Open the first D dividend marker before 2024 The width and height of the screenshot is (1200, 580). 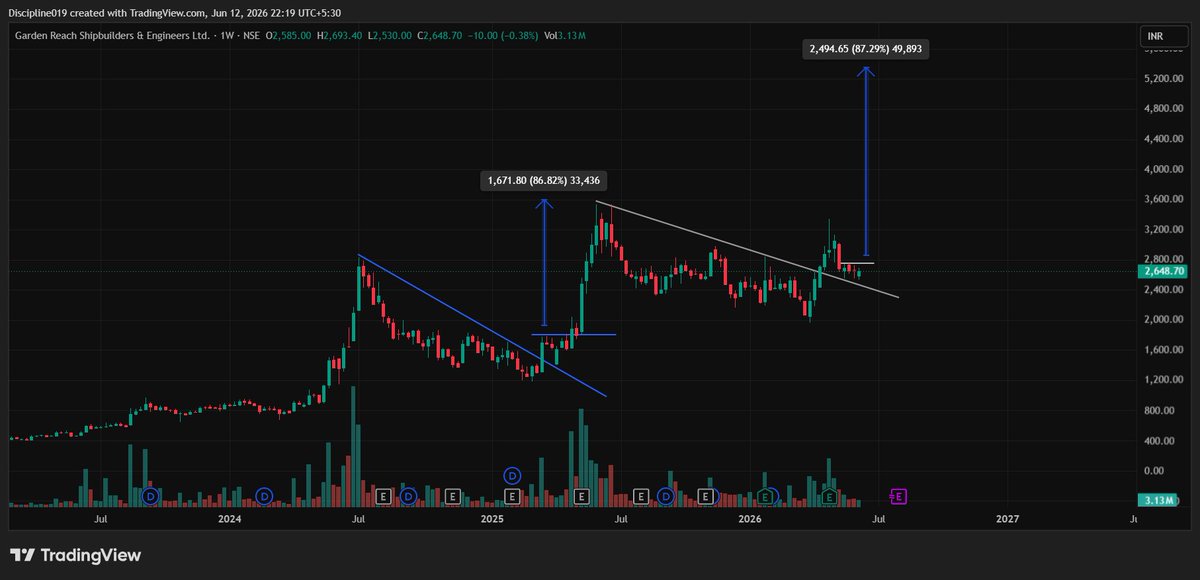tap(151, 496)
